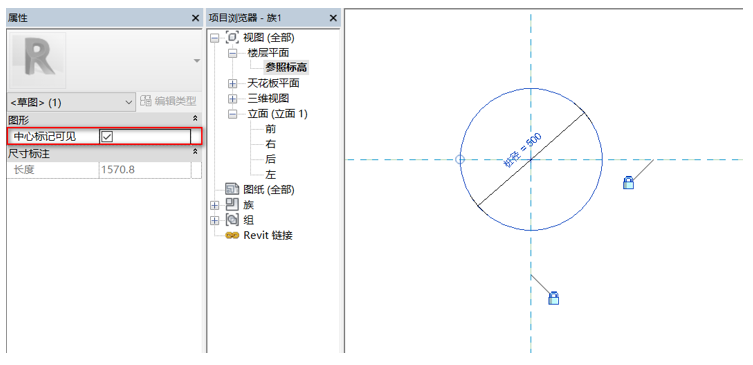Click the circle handle on left edge
This screenshot has height=365, width=753.
pos(460,159)
